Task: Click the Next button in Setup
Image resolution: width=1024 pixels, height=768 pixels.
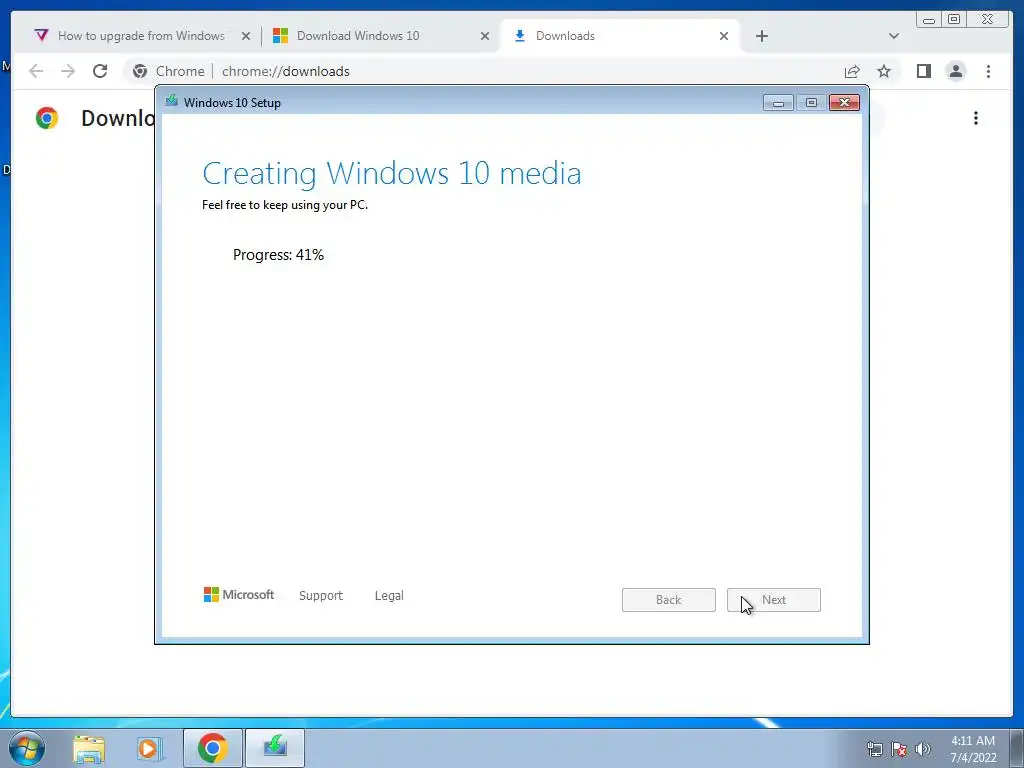Action: 774,600
